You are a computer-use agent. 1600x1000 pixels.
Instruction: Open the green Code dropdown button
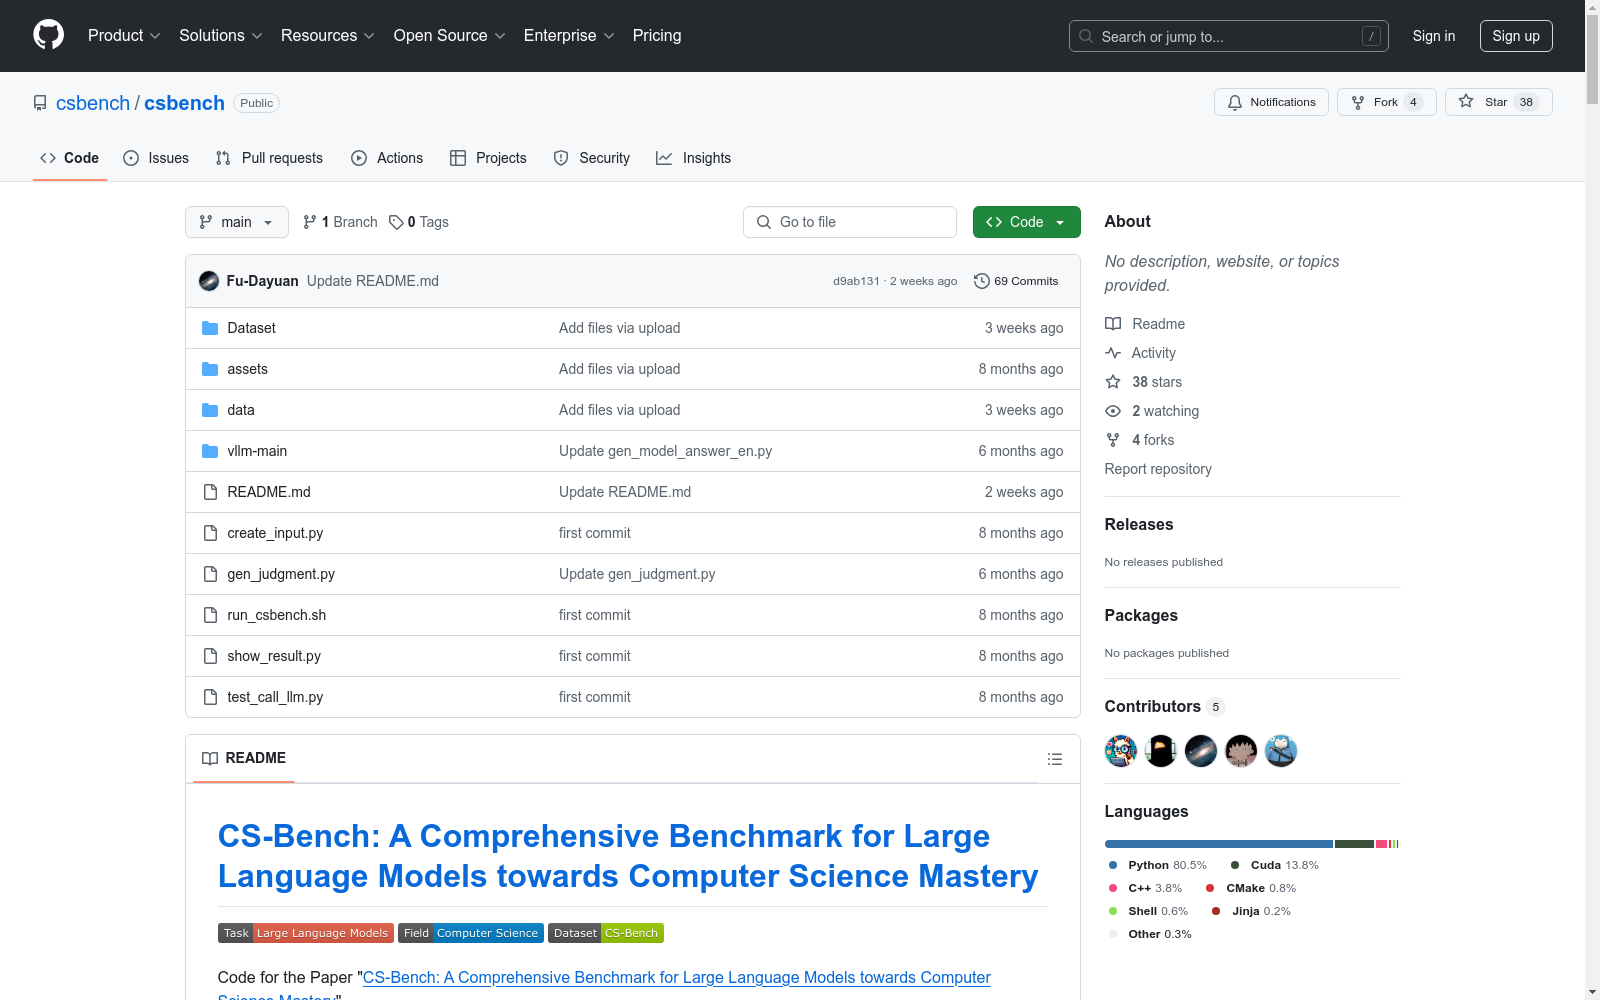[1027, 222]
